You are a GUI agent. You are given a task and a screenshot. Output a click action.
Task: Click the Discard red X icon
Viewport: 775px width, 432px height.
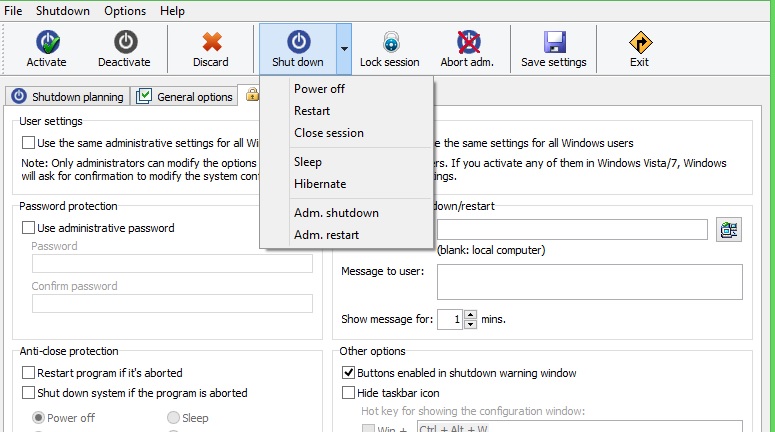(212, 42)
